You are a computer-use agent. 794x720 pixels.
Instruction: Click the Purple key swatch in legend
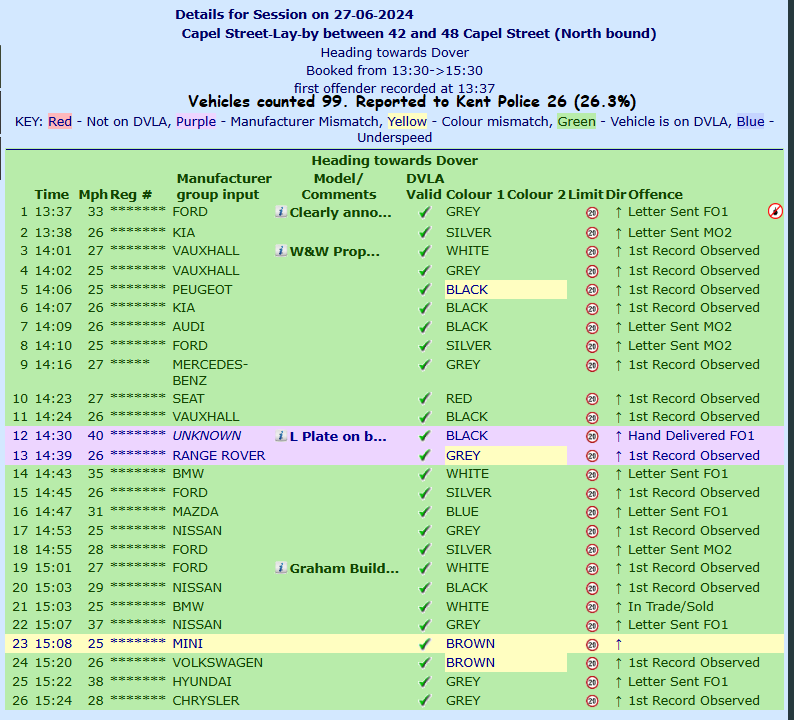coord(196,122)
